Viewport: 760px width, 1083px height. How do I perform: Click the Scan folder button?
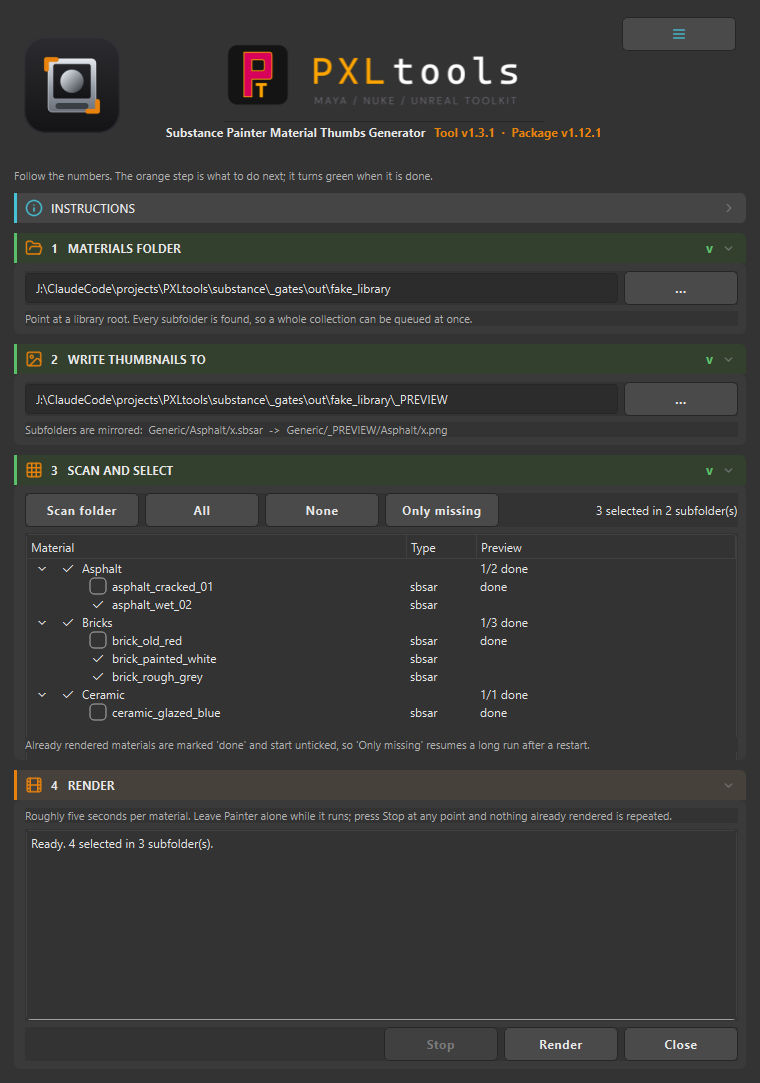82,510
